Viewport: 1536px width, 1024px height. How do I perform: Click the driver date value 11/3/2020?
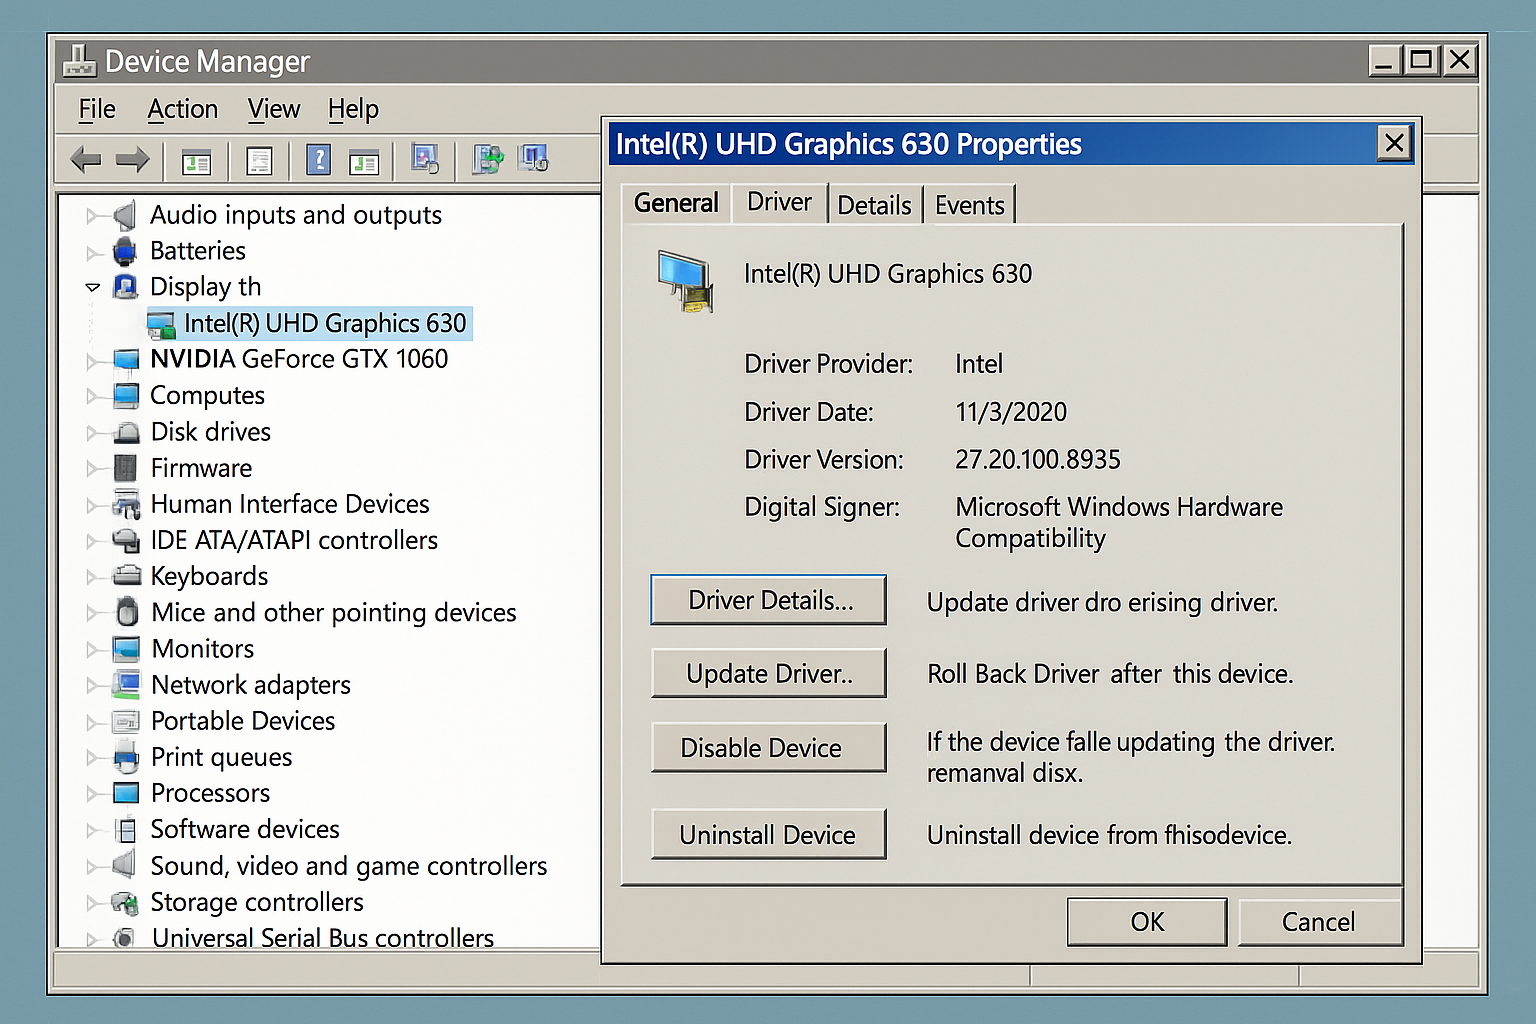point(1011,412)
